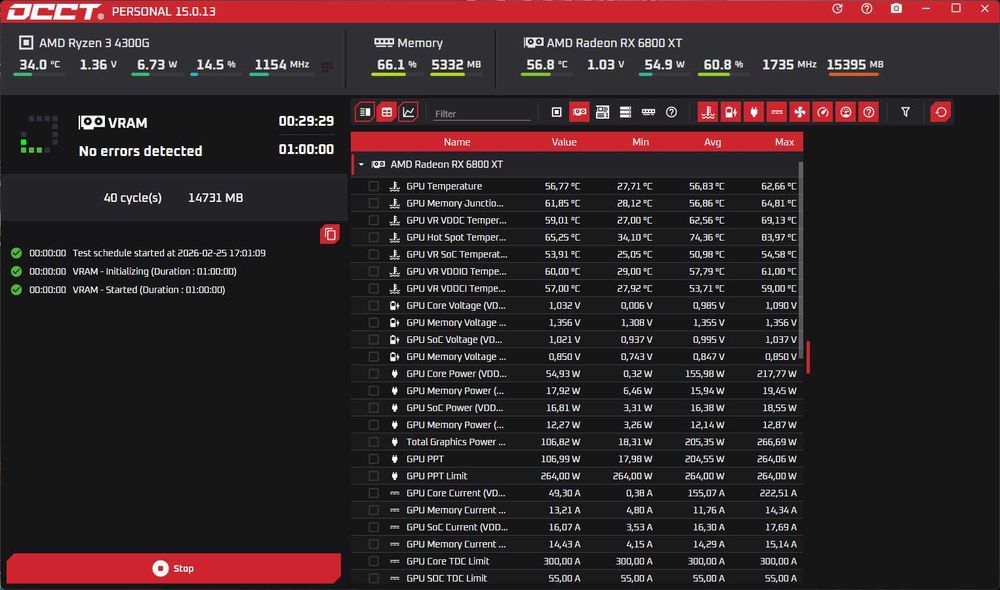Check the GPU Core Power checkbox
Screen dimensions: 1000x590
tap(374, 374)
